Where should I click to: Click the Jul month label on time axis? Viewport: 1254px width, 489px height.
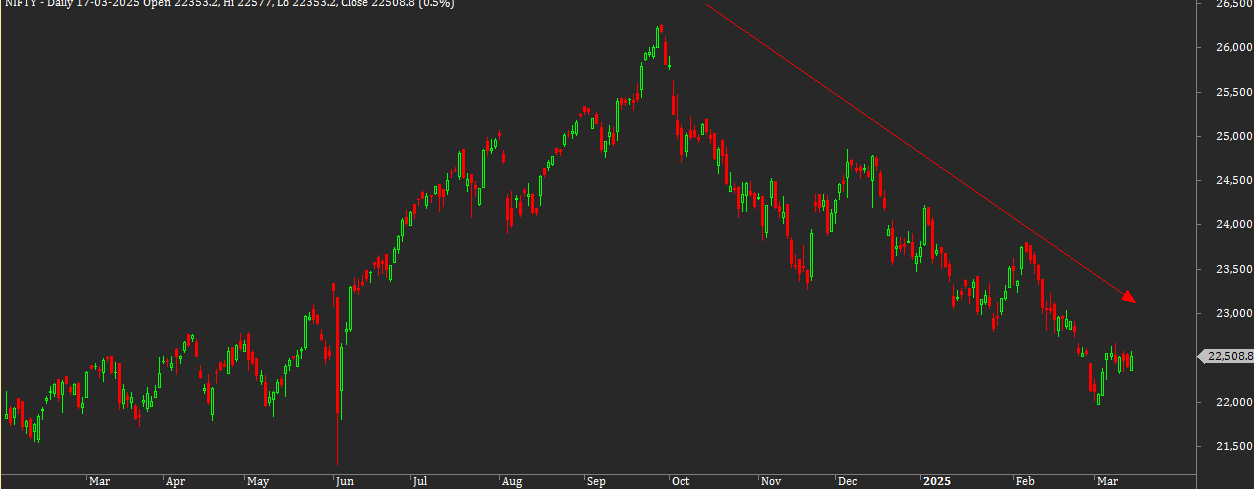(x=420, y=481)
